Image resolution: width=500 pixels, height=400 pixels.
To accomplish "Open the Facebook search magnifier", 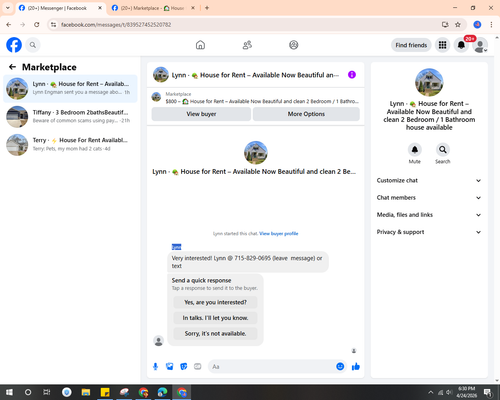I will [33, 45].
